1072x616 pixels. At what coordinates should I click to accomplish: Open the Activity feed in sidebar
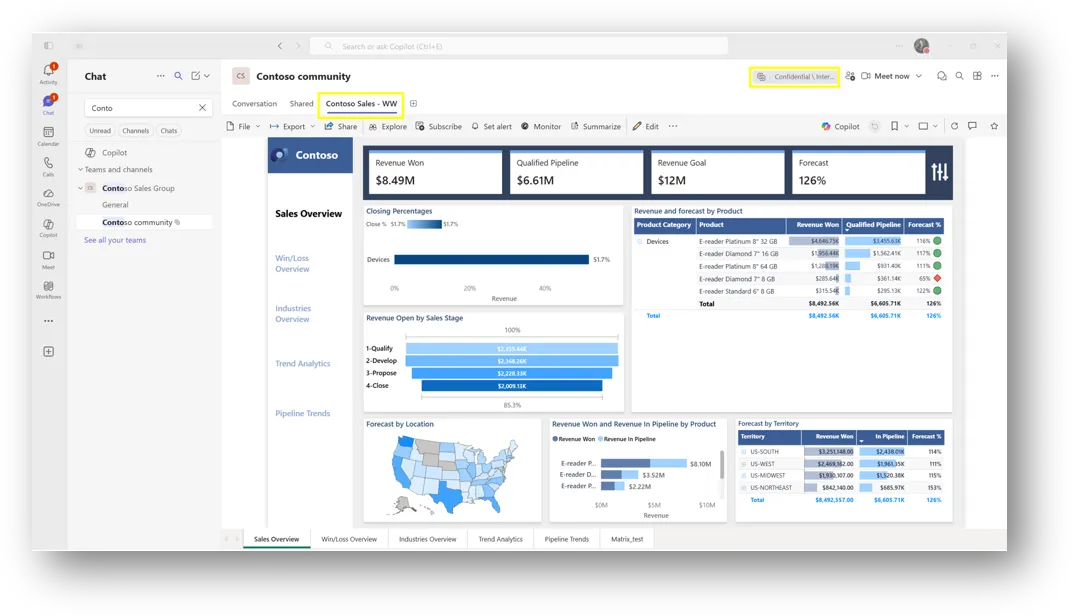[49, 73]
